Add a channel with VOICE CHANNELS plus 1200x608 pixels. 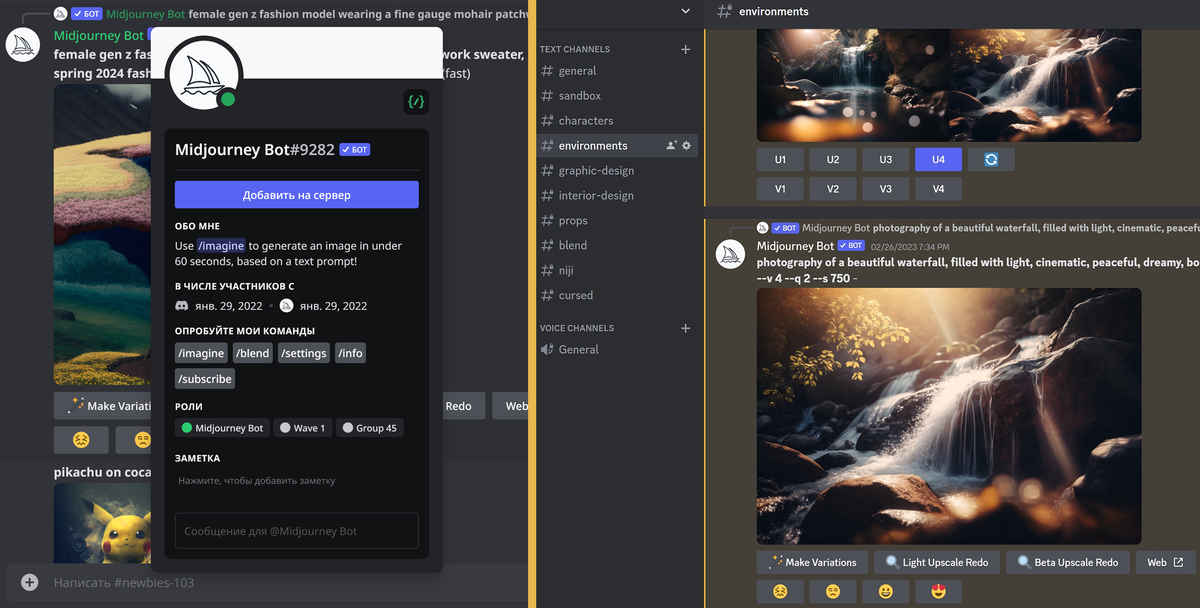(685, 328)
